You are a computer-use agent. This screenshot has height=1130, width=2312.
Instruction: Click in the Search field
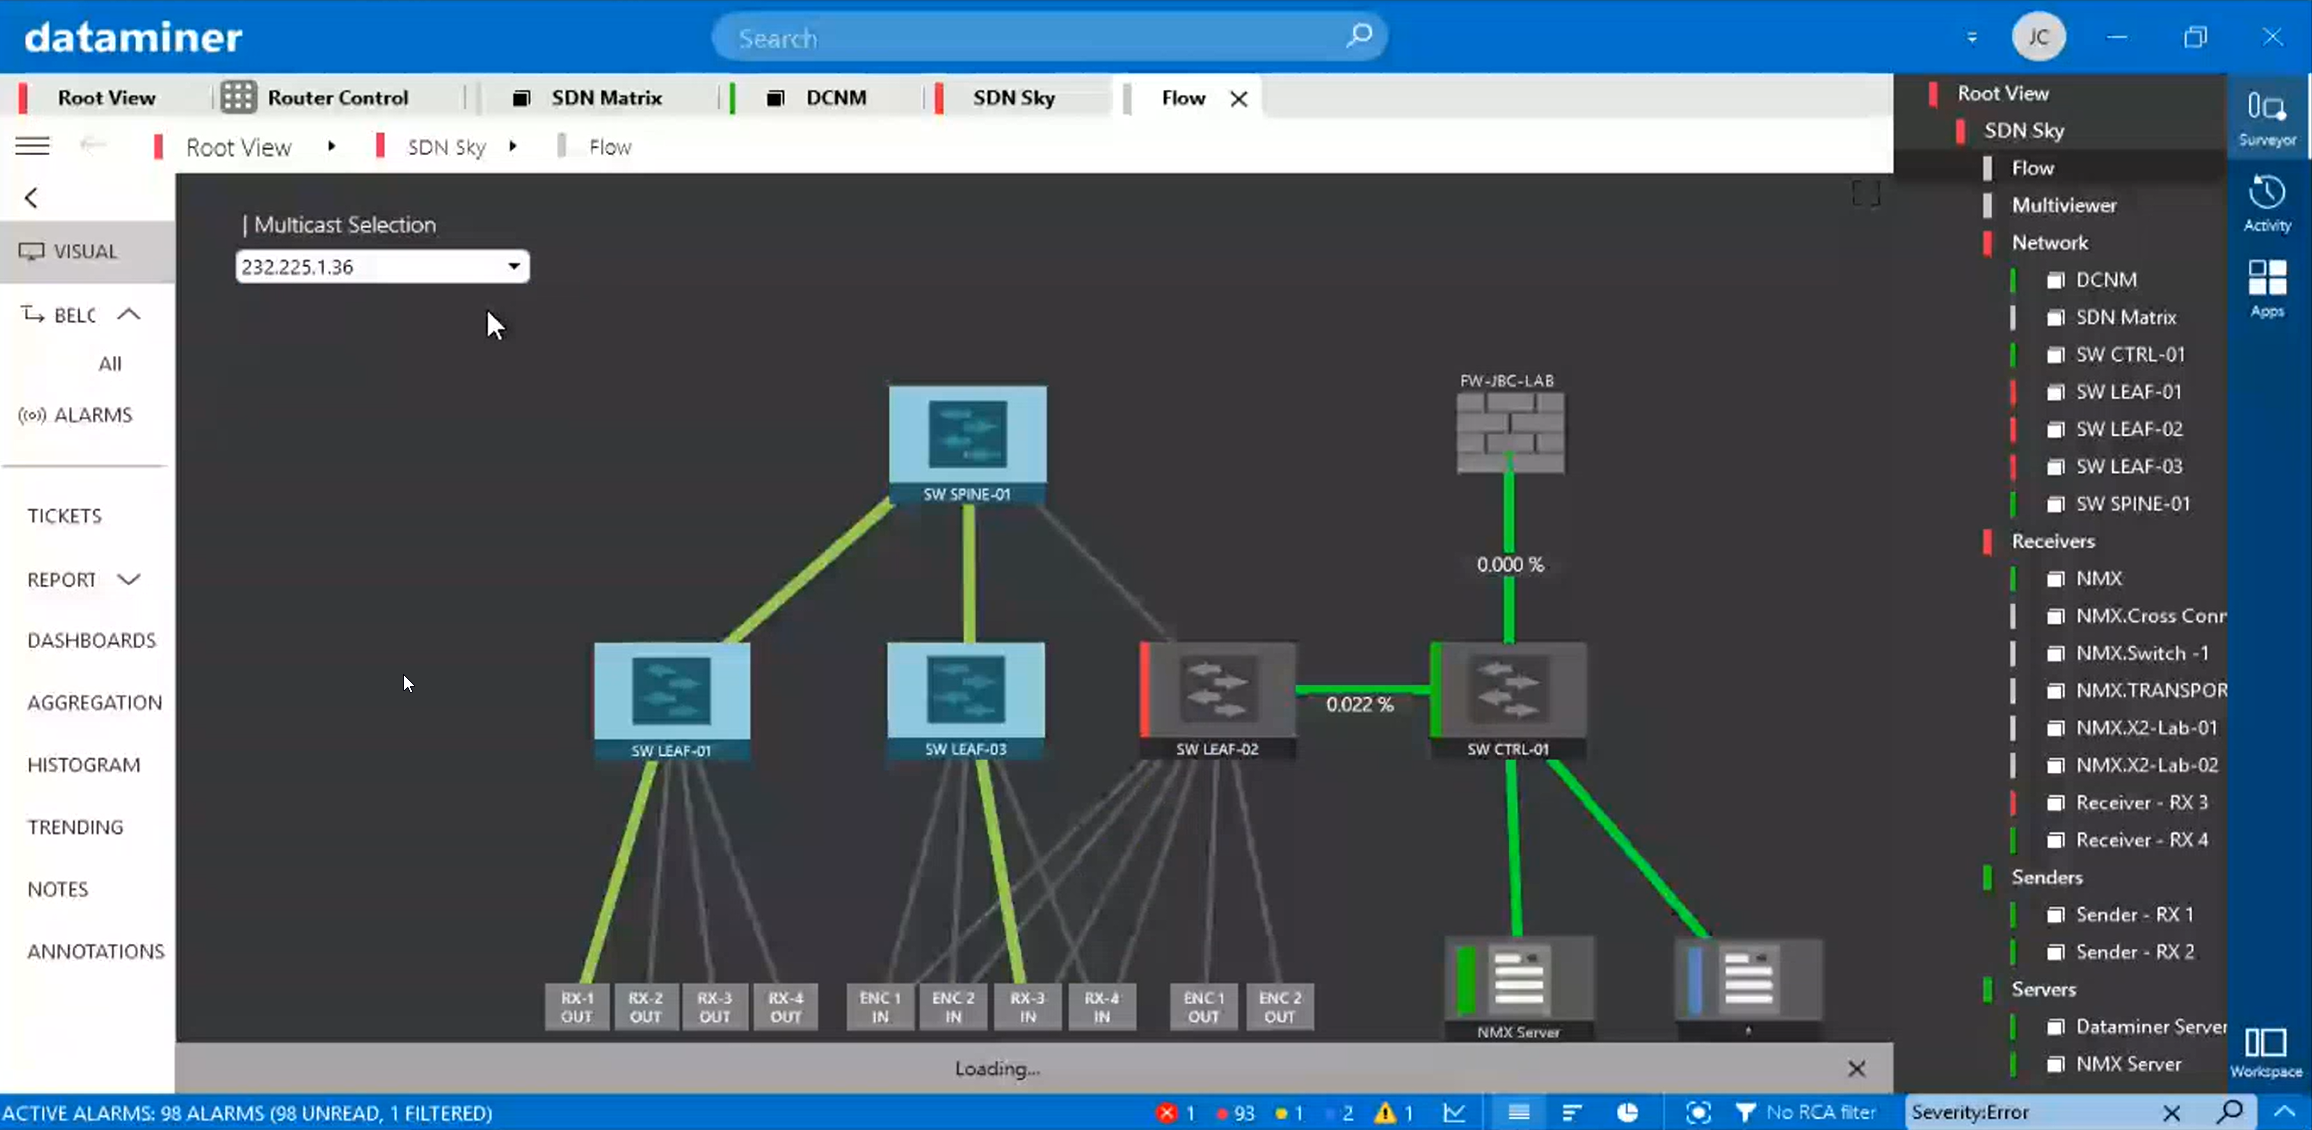pyautogui.click(x=1049, y=37)
